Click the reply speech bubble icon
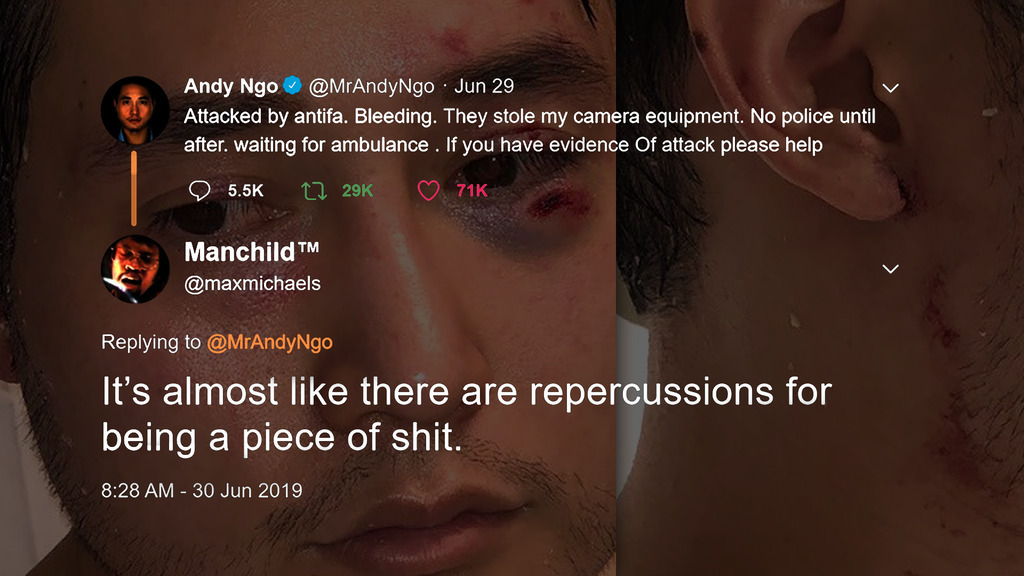Image resolution: width=1024 pixels, height=576 pixels. point(200,190)
